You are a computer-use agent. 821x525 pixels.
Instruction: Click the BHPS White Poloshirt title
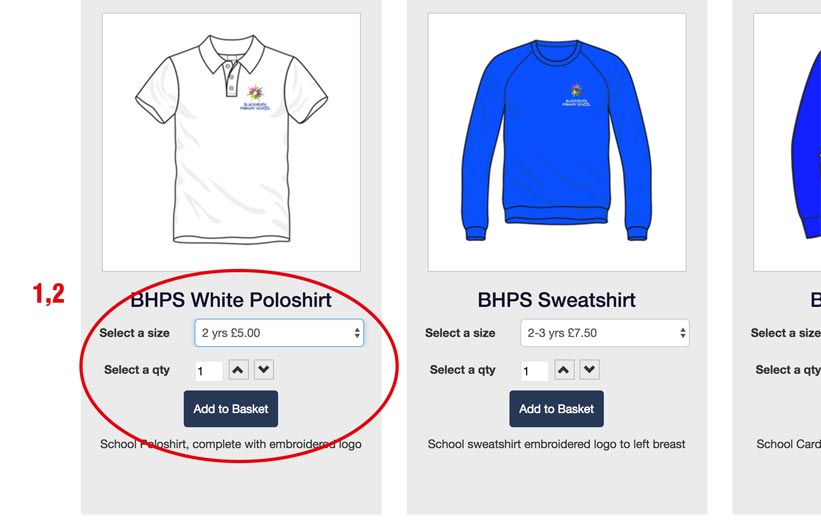click(231, 300)
